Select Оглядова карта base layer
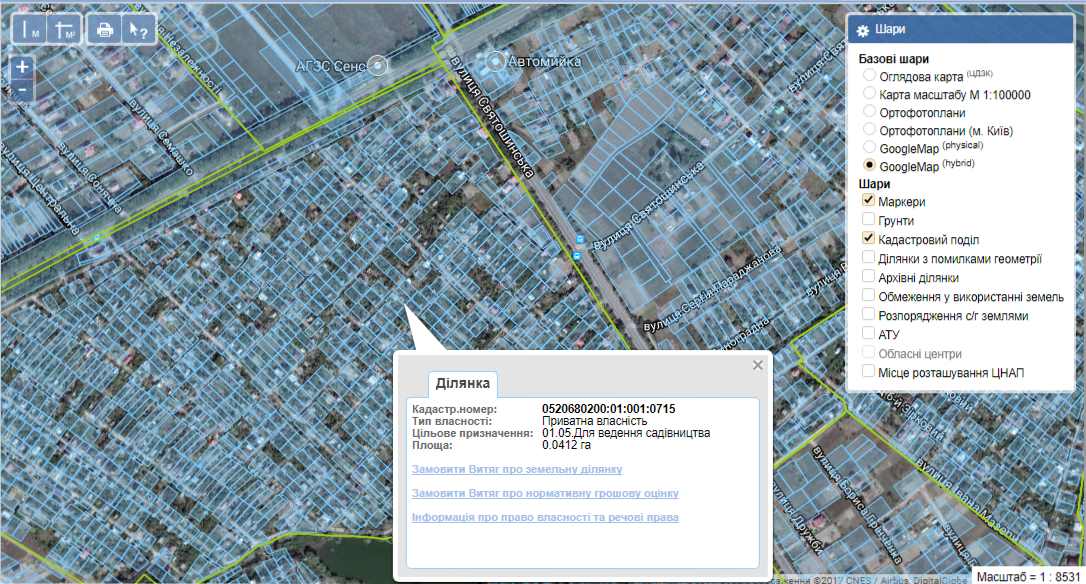1086x584 pixels. (x=869, y=75)
